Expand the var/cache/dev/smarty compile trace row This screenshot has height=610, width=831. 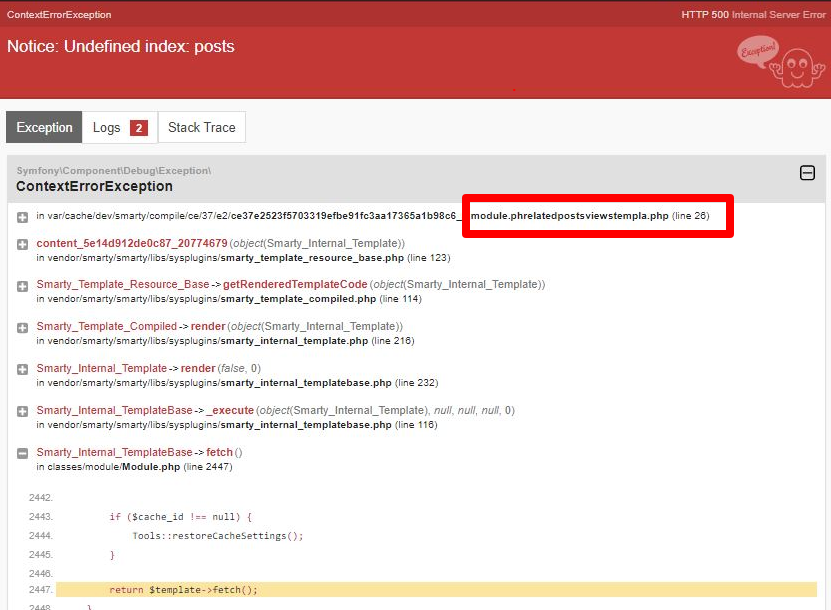(x=22, y=217)
